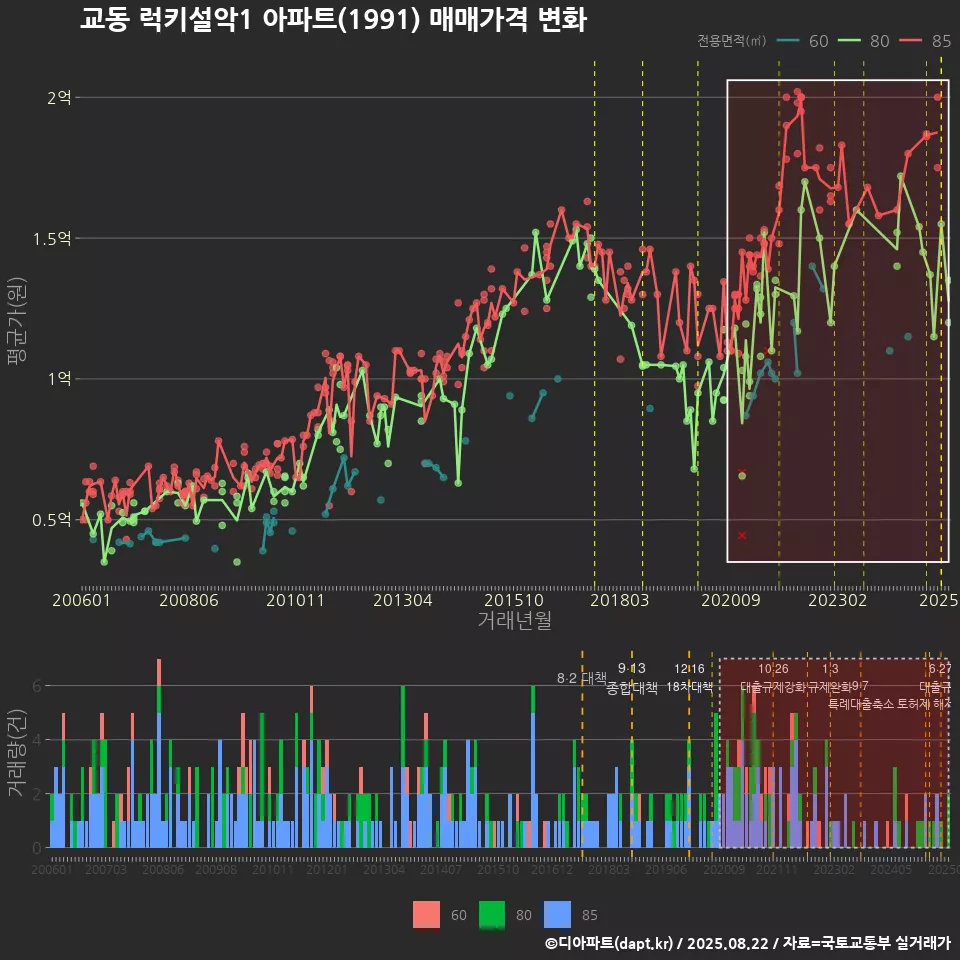960x960 pixels.
Task: Click the 202009 price chart x-axis label
Action: click(x=730, y=600)
